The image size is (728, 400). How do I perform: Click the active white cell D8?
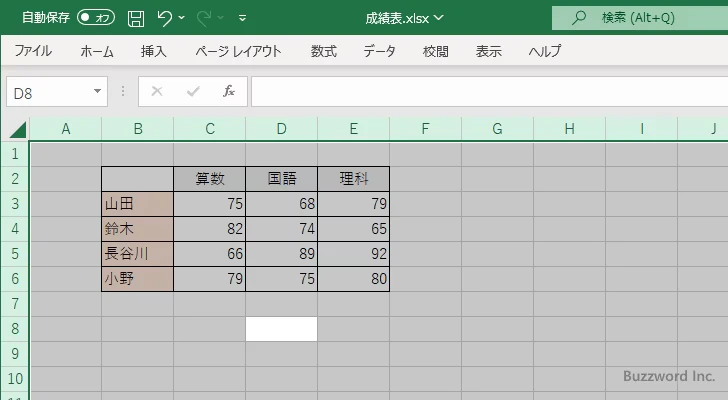point(281,329)
